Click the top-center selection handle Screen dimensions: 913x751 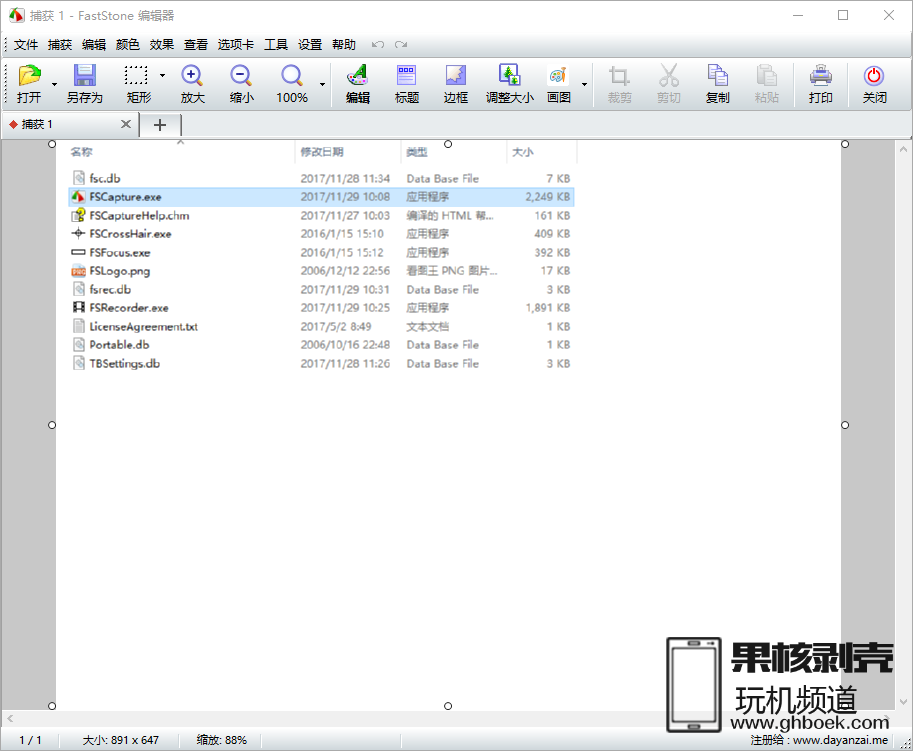click(448, 144)
